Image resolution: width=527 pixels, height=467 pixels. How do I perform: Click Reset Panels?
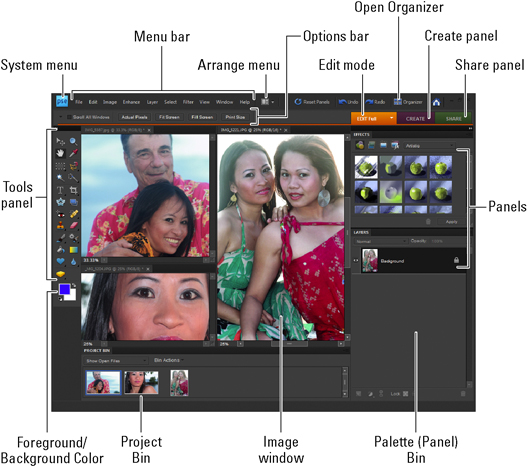click(x=312, y=102)
